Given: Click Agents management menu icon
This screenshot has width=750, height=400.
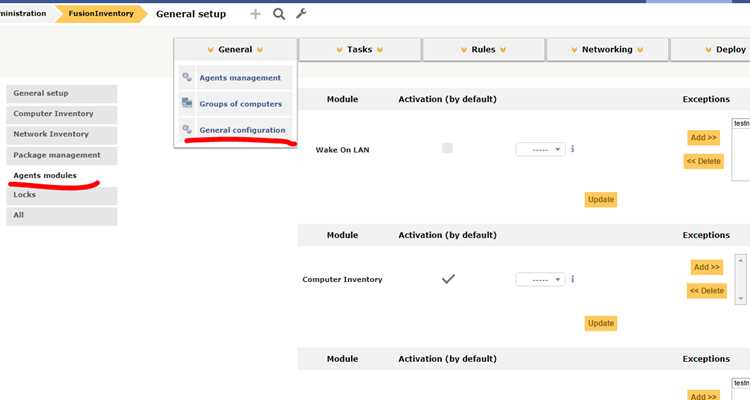Looking at the screenshot, I should [187, 77].
